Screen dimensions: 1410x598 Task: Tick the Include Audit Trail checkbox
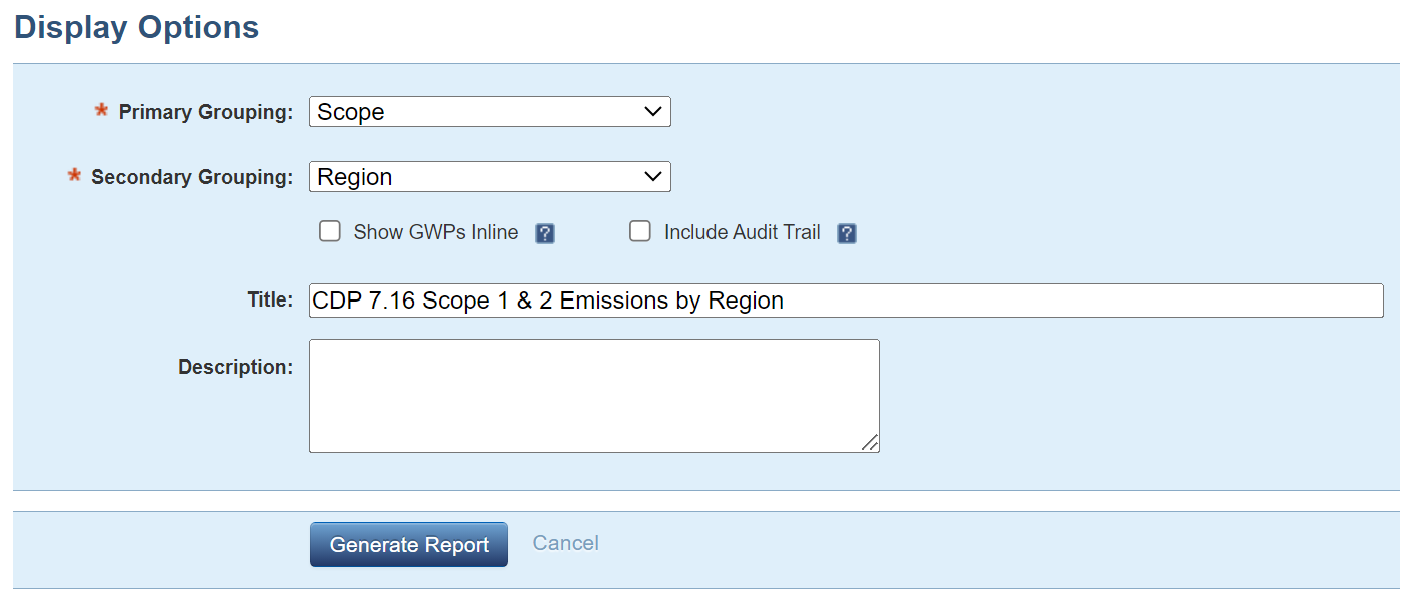point(640,232)
